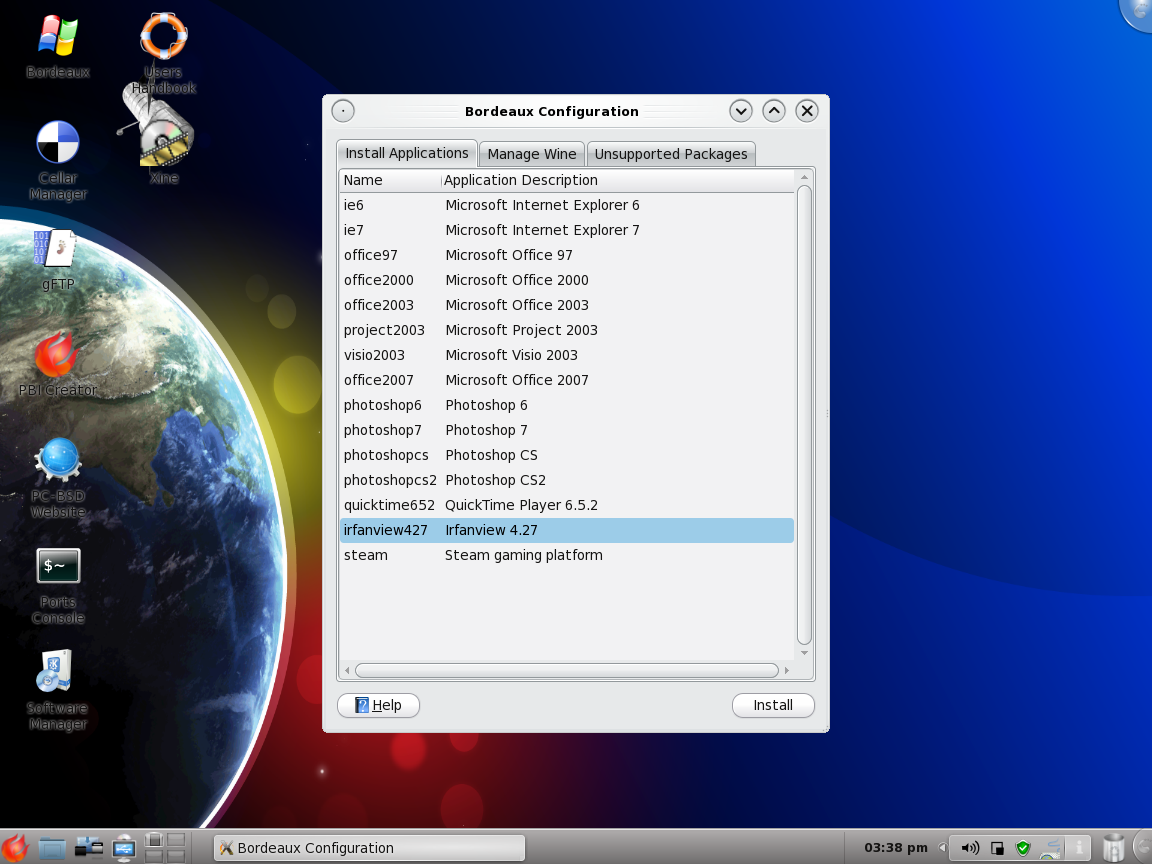The height and width of the screenshot is (864, 1152).
Task: Switch to the Install Applications tab
Action: tap(407, 153)
